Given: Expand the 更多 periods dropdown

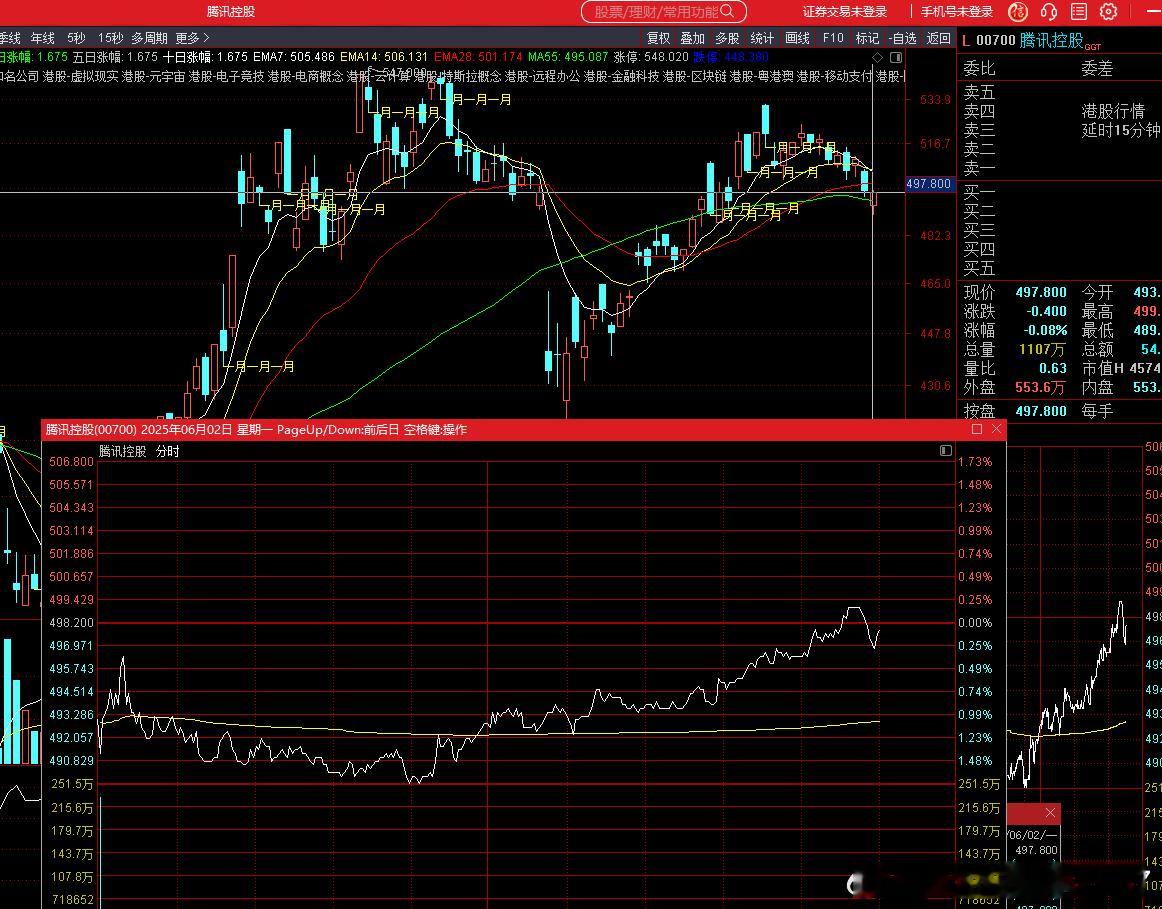Looking at the screenshot, I should point(193,38).
